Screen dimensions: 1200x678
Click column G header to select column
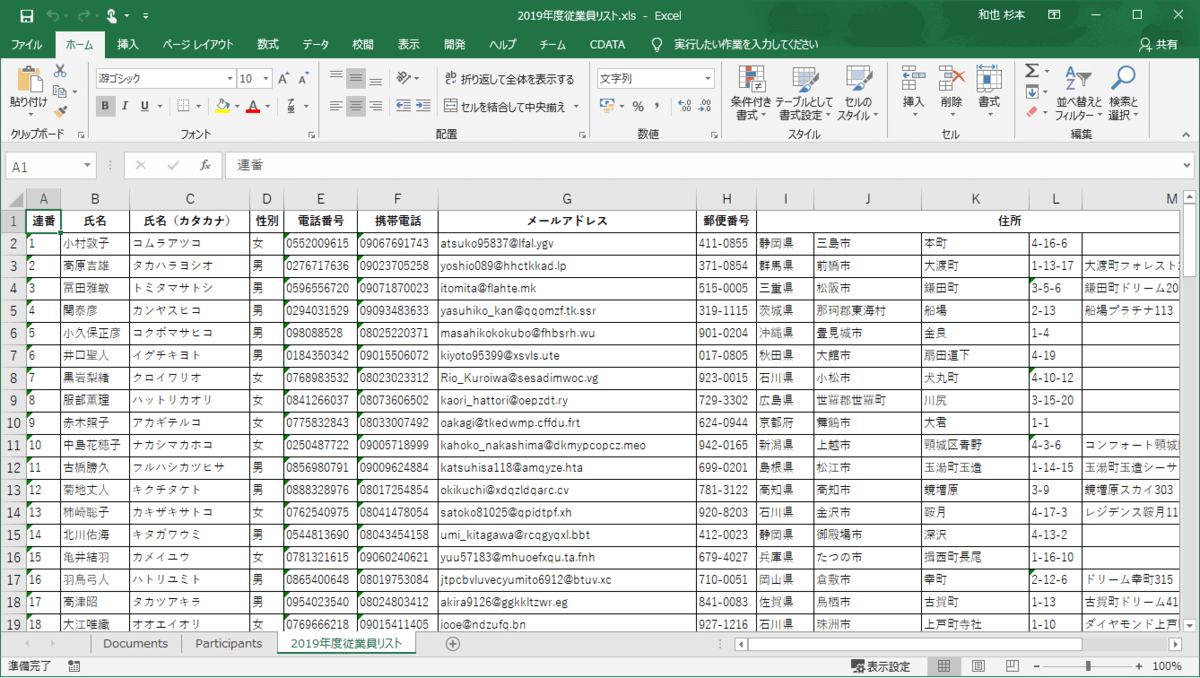pos(567,199)
